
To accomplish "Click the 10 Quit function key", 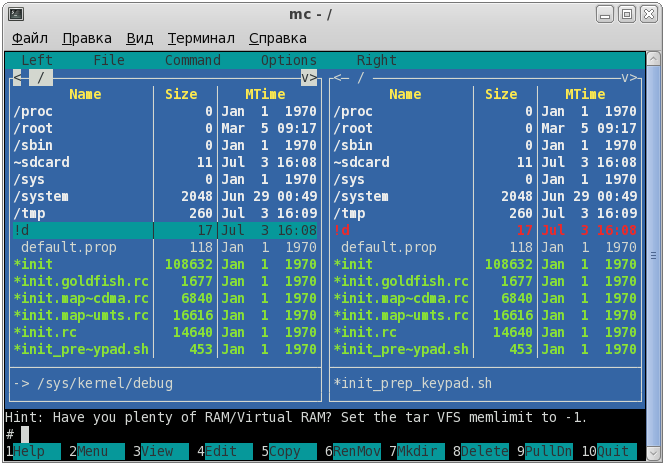I will click(609, 451).
